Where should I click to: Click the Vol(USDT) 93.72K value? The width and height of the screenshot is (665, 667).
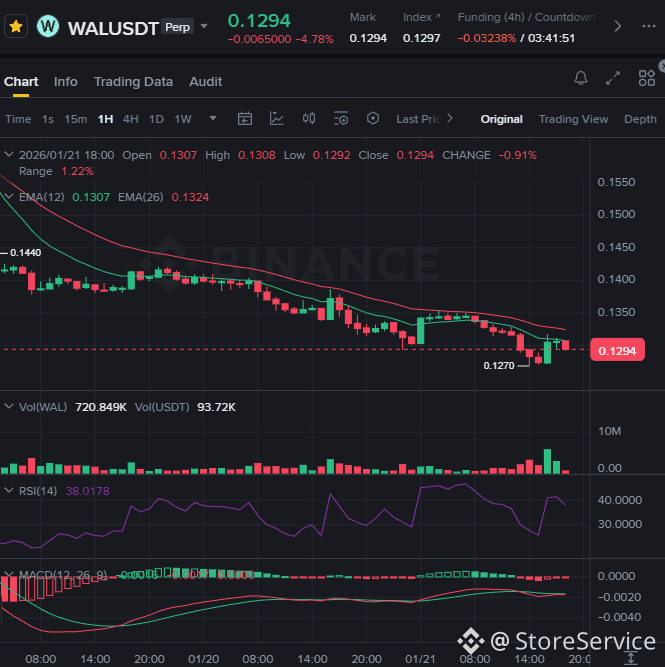(x=216, y=407)
